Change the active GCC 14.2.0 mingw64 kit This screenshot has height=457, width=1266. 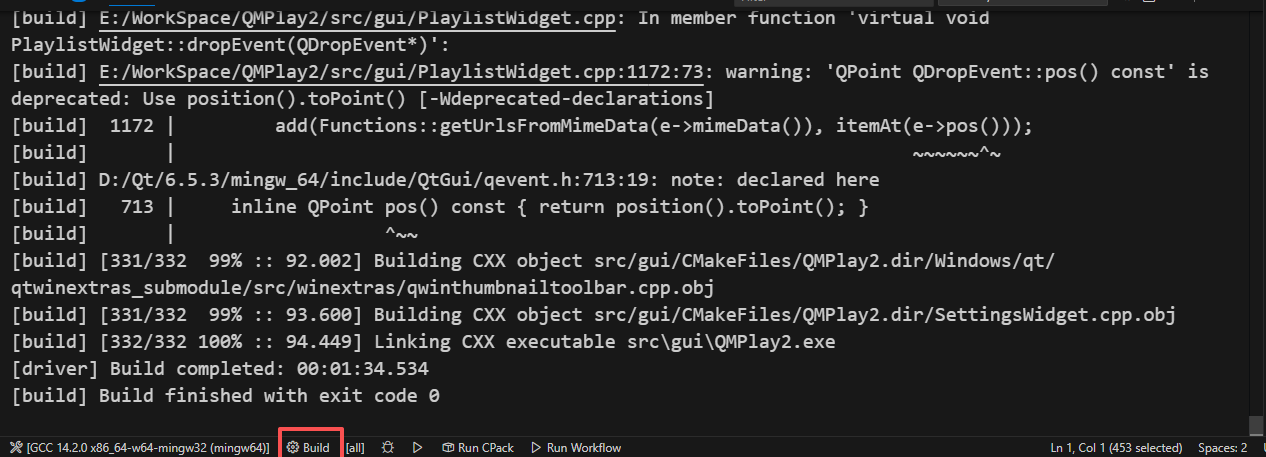140,448
